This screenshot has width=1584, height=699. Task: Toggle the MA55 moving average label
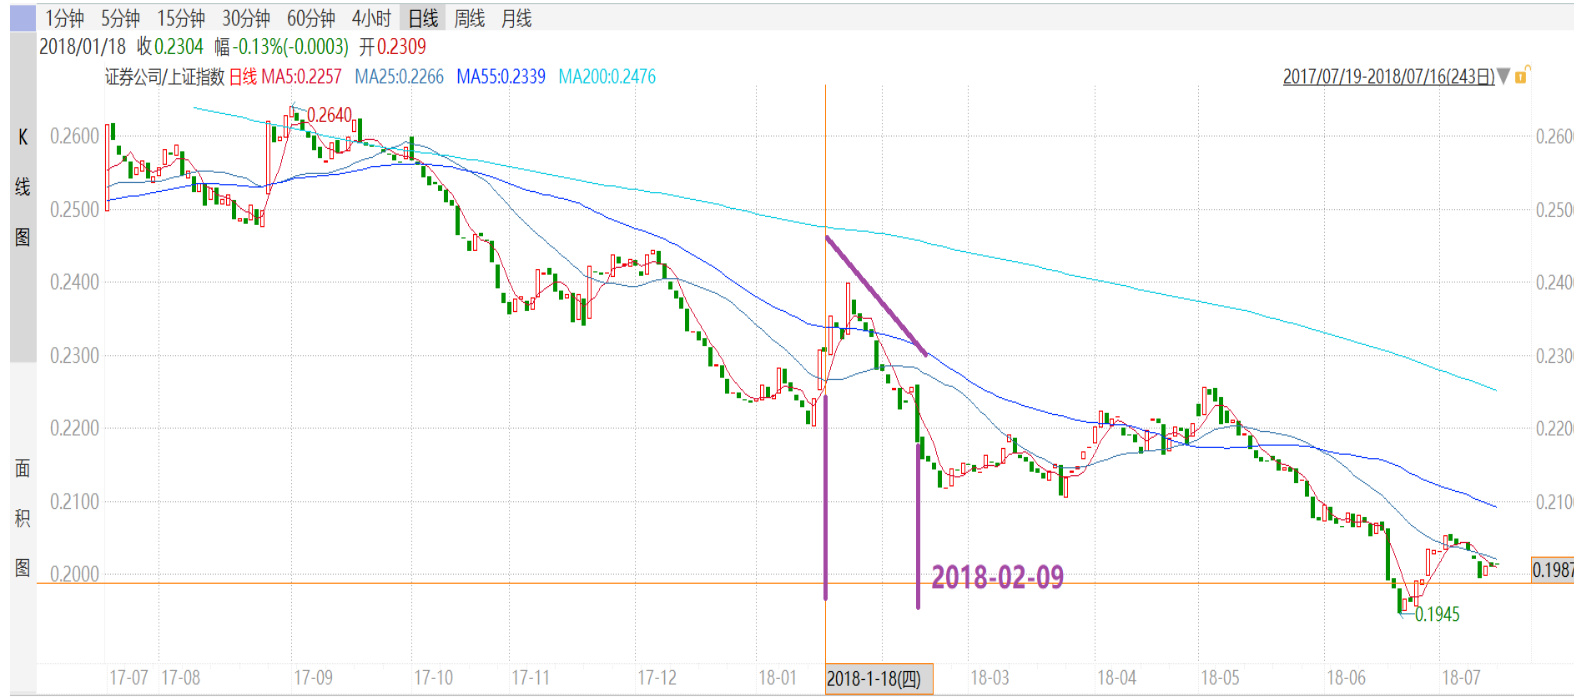pyautogui.click(x=501, y=77)
